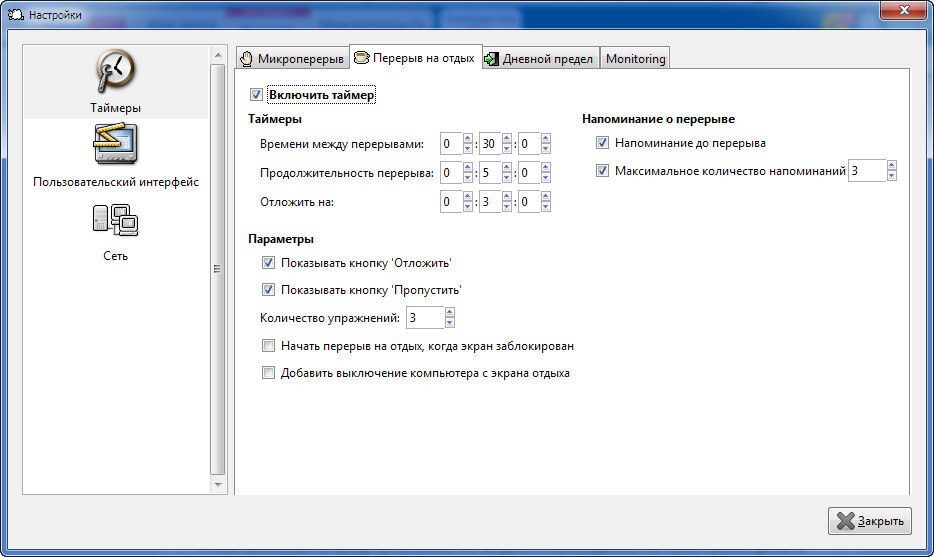
Task: Enable Добавить выключение компьютера checkbox
Action: [x=268, y=373]
